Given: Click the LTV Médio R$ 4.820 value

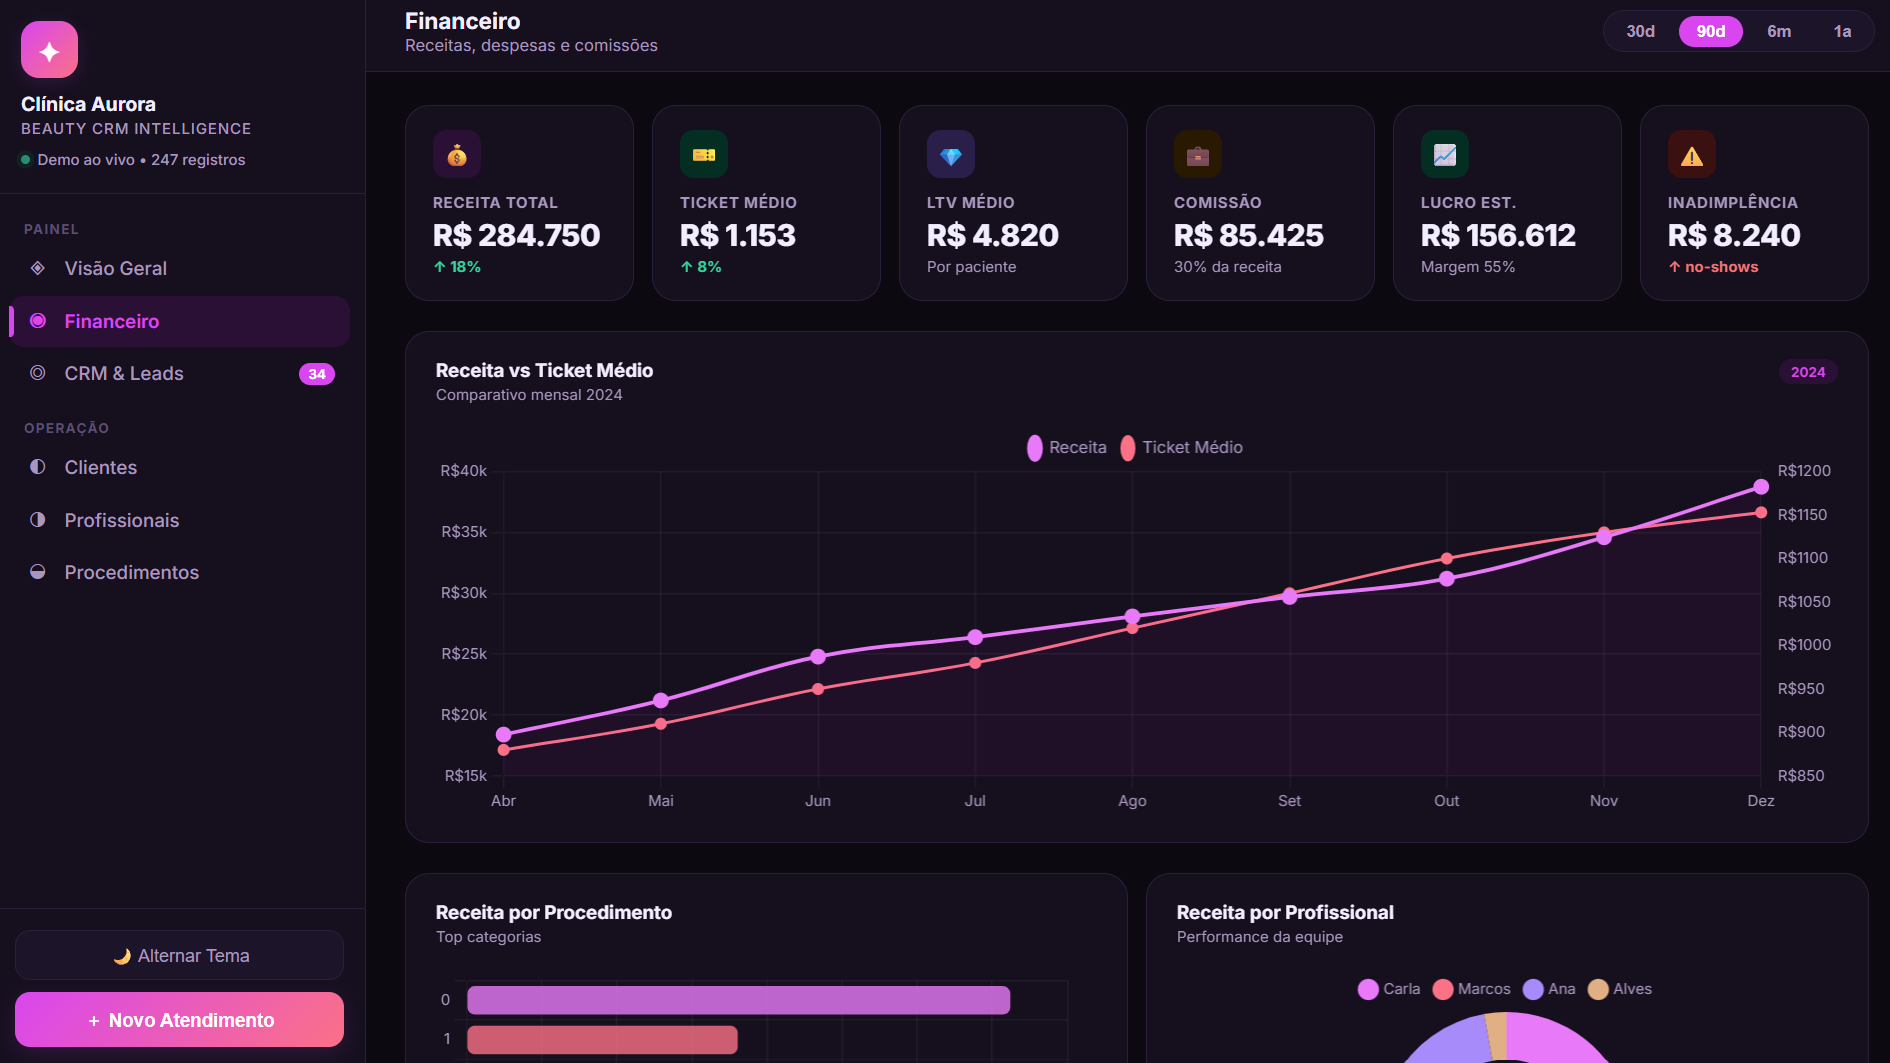Looking at the screenshot, I should click(x=992, y=235).
